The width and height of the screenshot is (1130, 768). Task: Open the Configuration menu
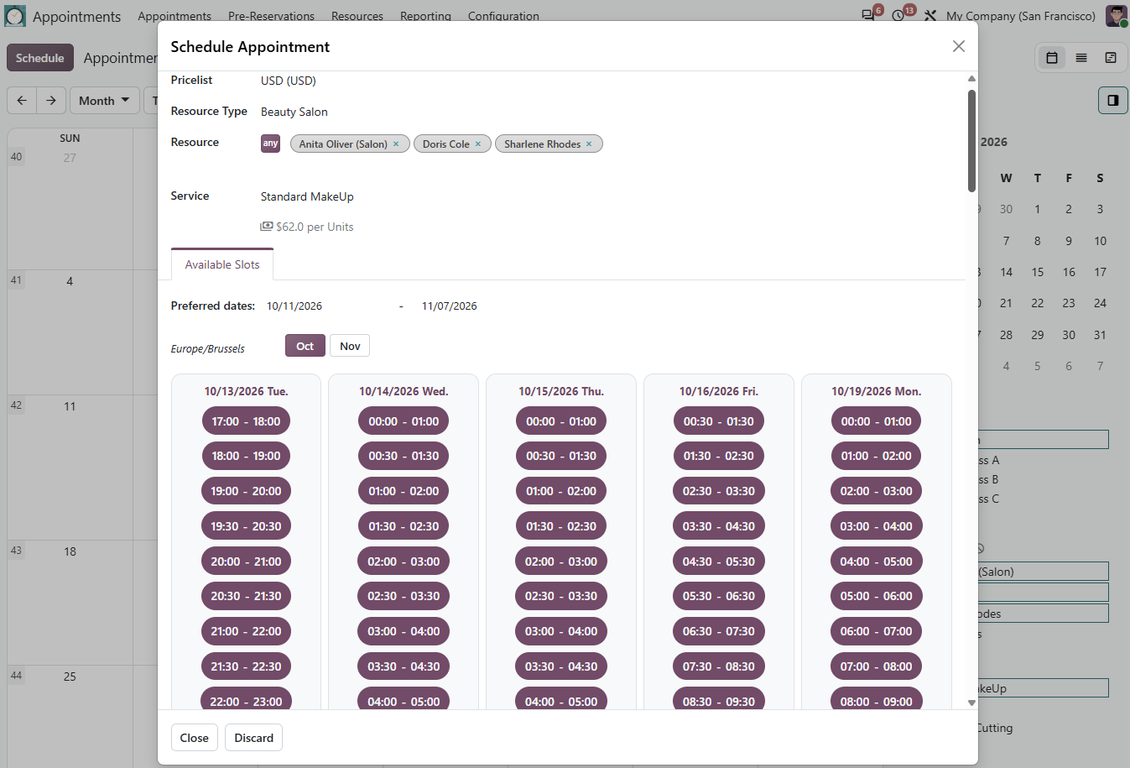[x=503, y=16]
